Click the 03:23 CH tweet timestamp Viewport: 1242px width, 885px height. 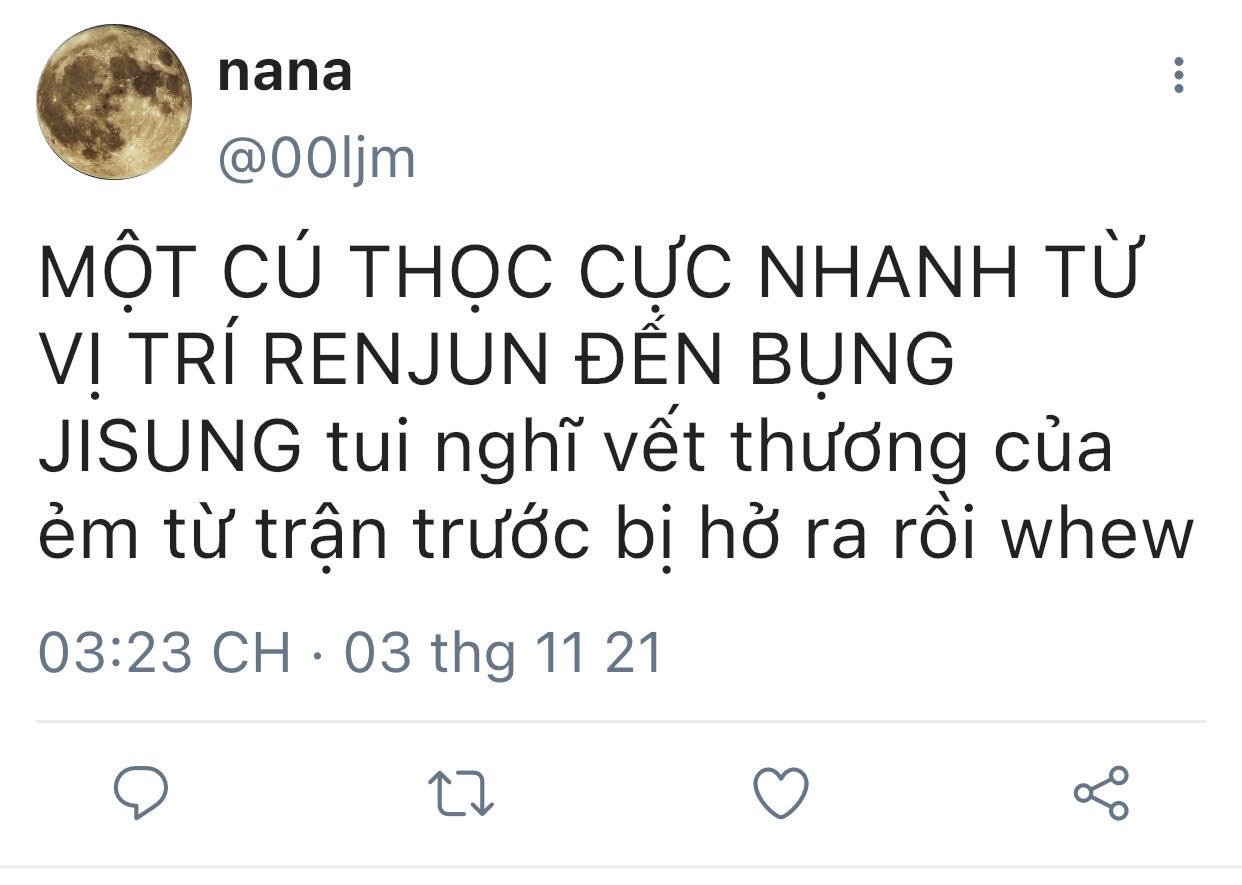(165, 652)
